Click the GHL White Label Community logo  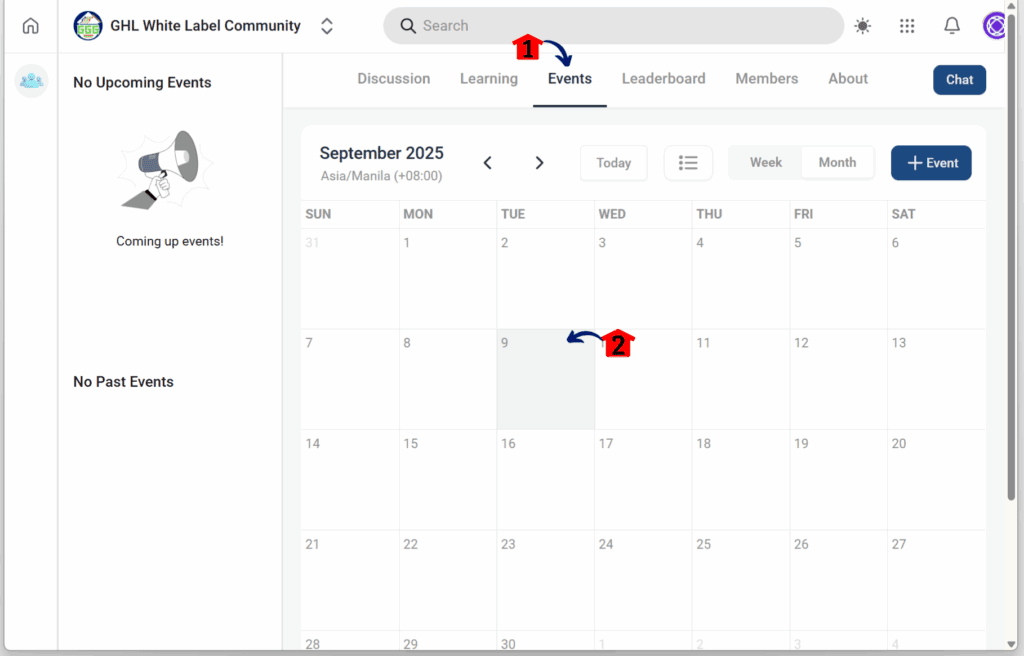click(88, 26)
